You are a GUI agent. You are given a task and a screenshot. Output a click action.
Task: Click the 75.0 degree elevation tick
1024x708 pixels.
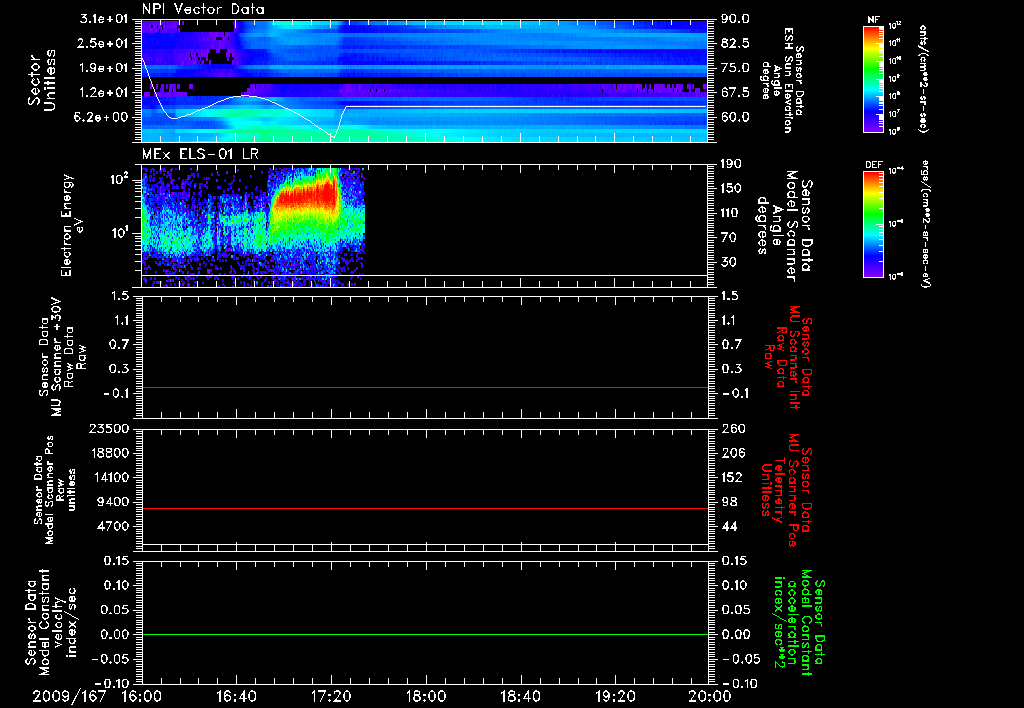pos(735,68)
